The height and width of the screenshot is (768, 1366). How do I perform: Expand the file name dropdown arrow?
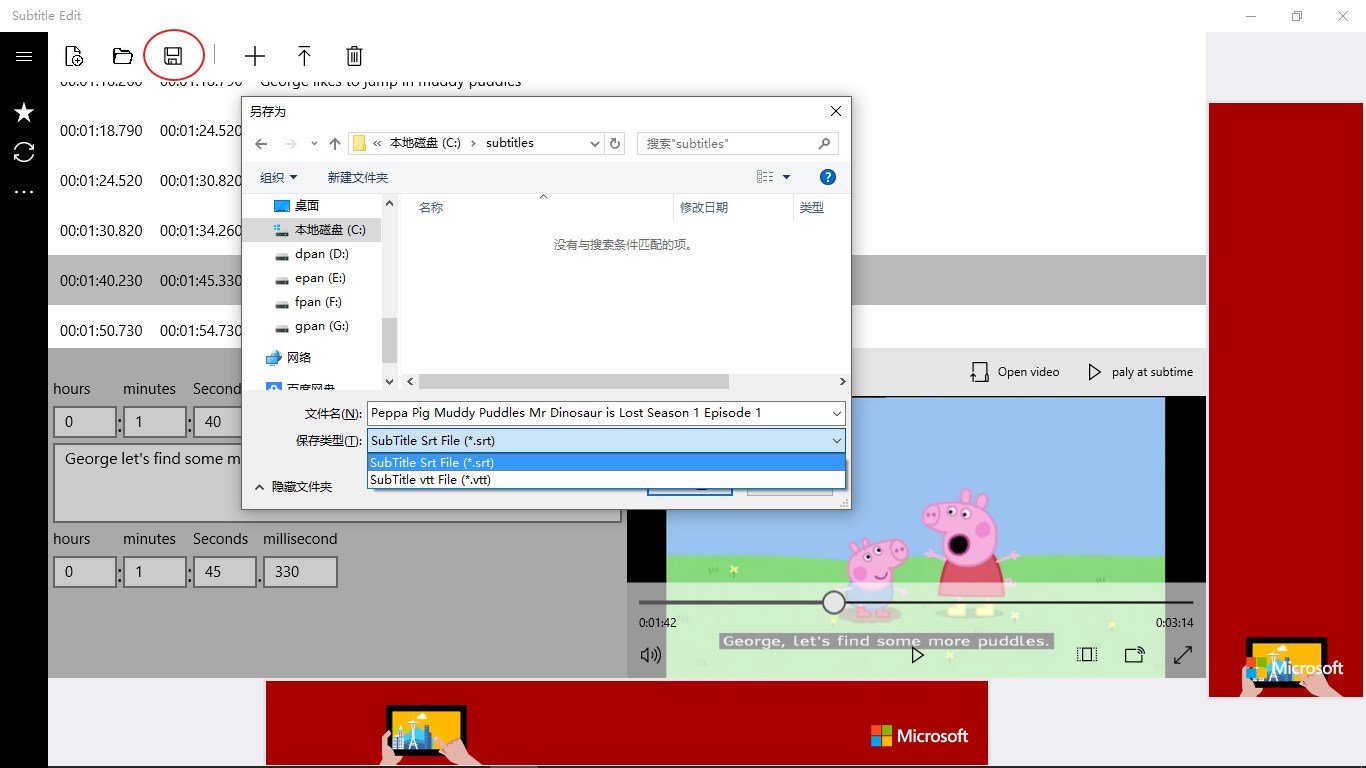coord(836,413)
